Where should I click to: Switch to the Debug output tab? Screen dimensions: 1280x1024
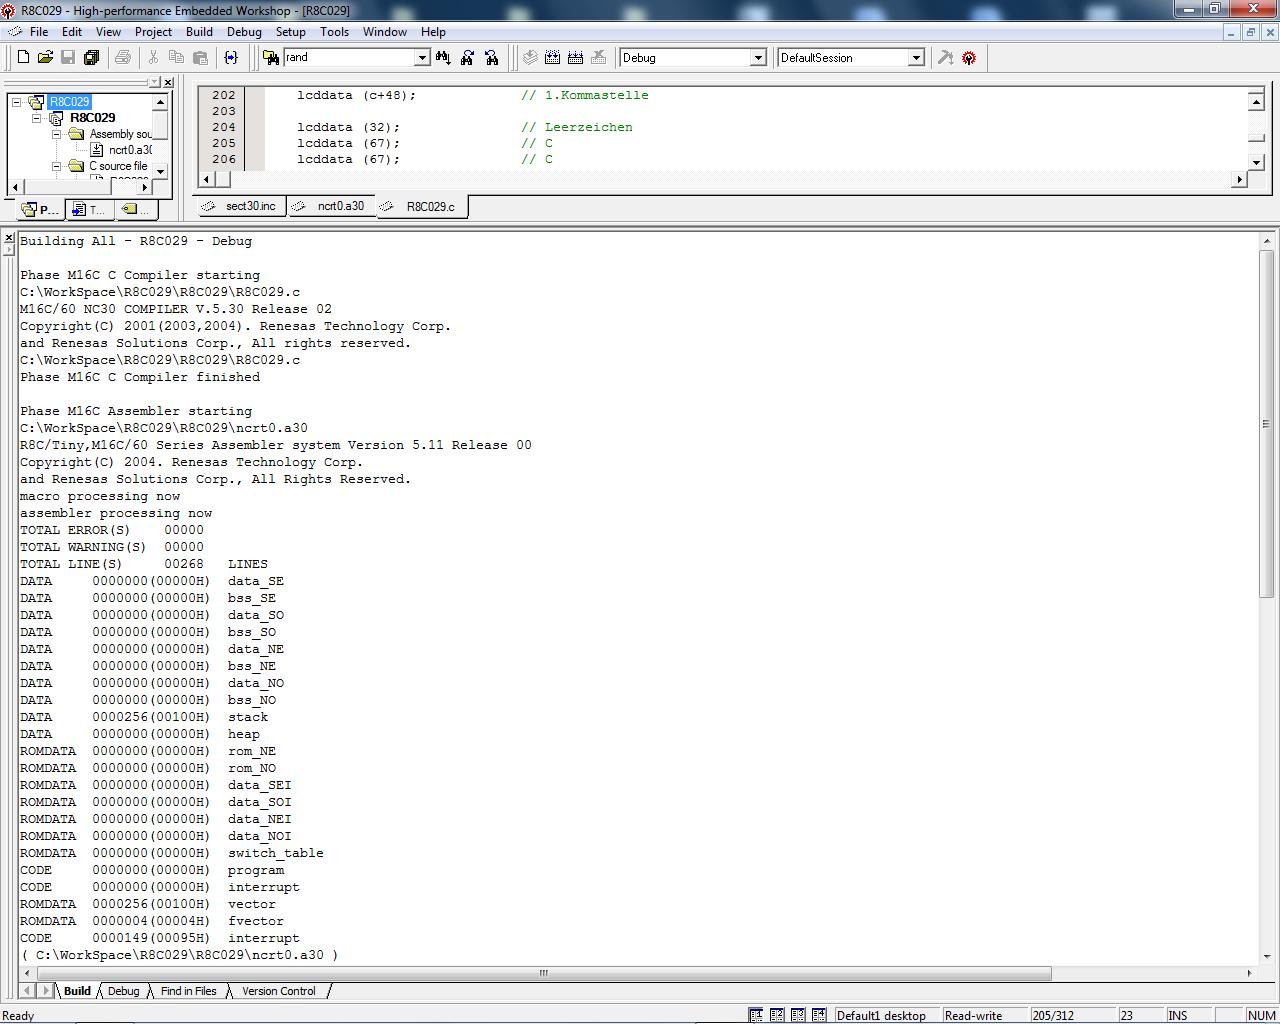point(123,991)
